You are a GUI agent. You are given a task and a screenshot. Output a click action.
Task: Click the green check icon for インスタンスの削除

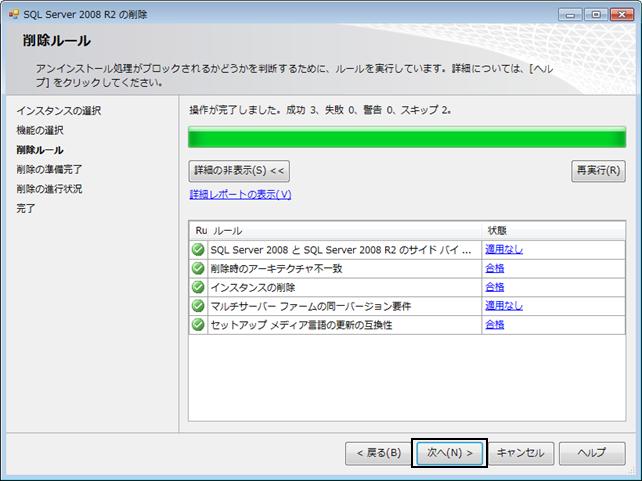(x=198, y=287)
